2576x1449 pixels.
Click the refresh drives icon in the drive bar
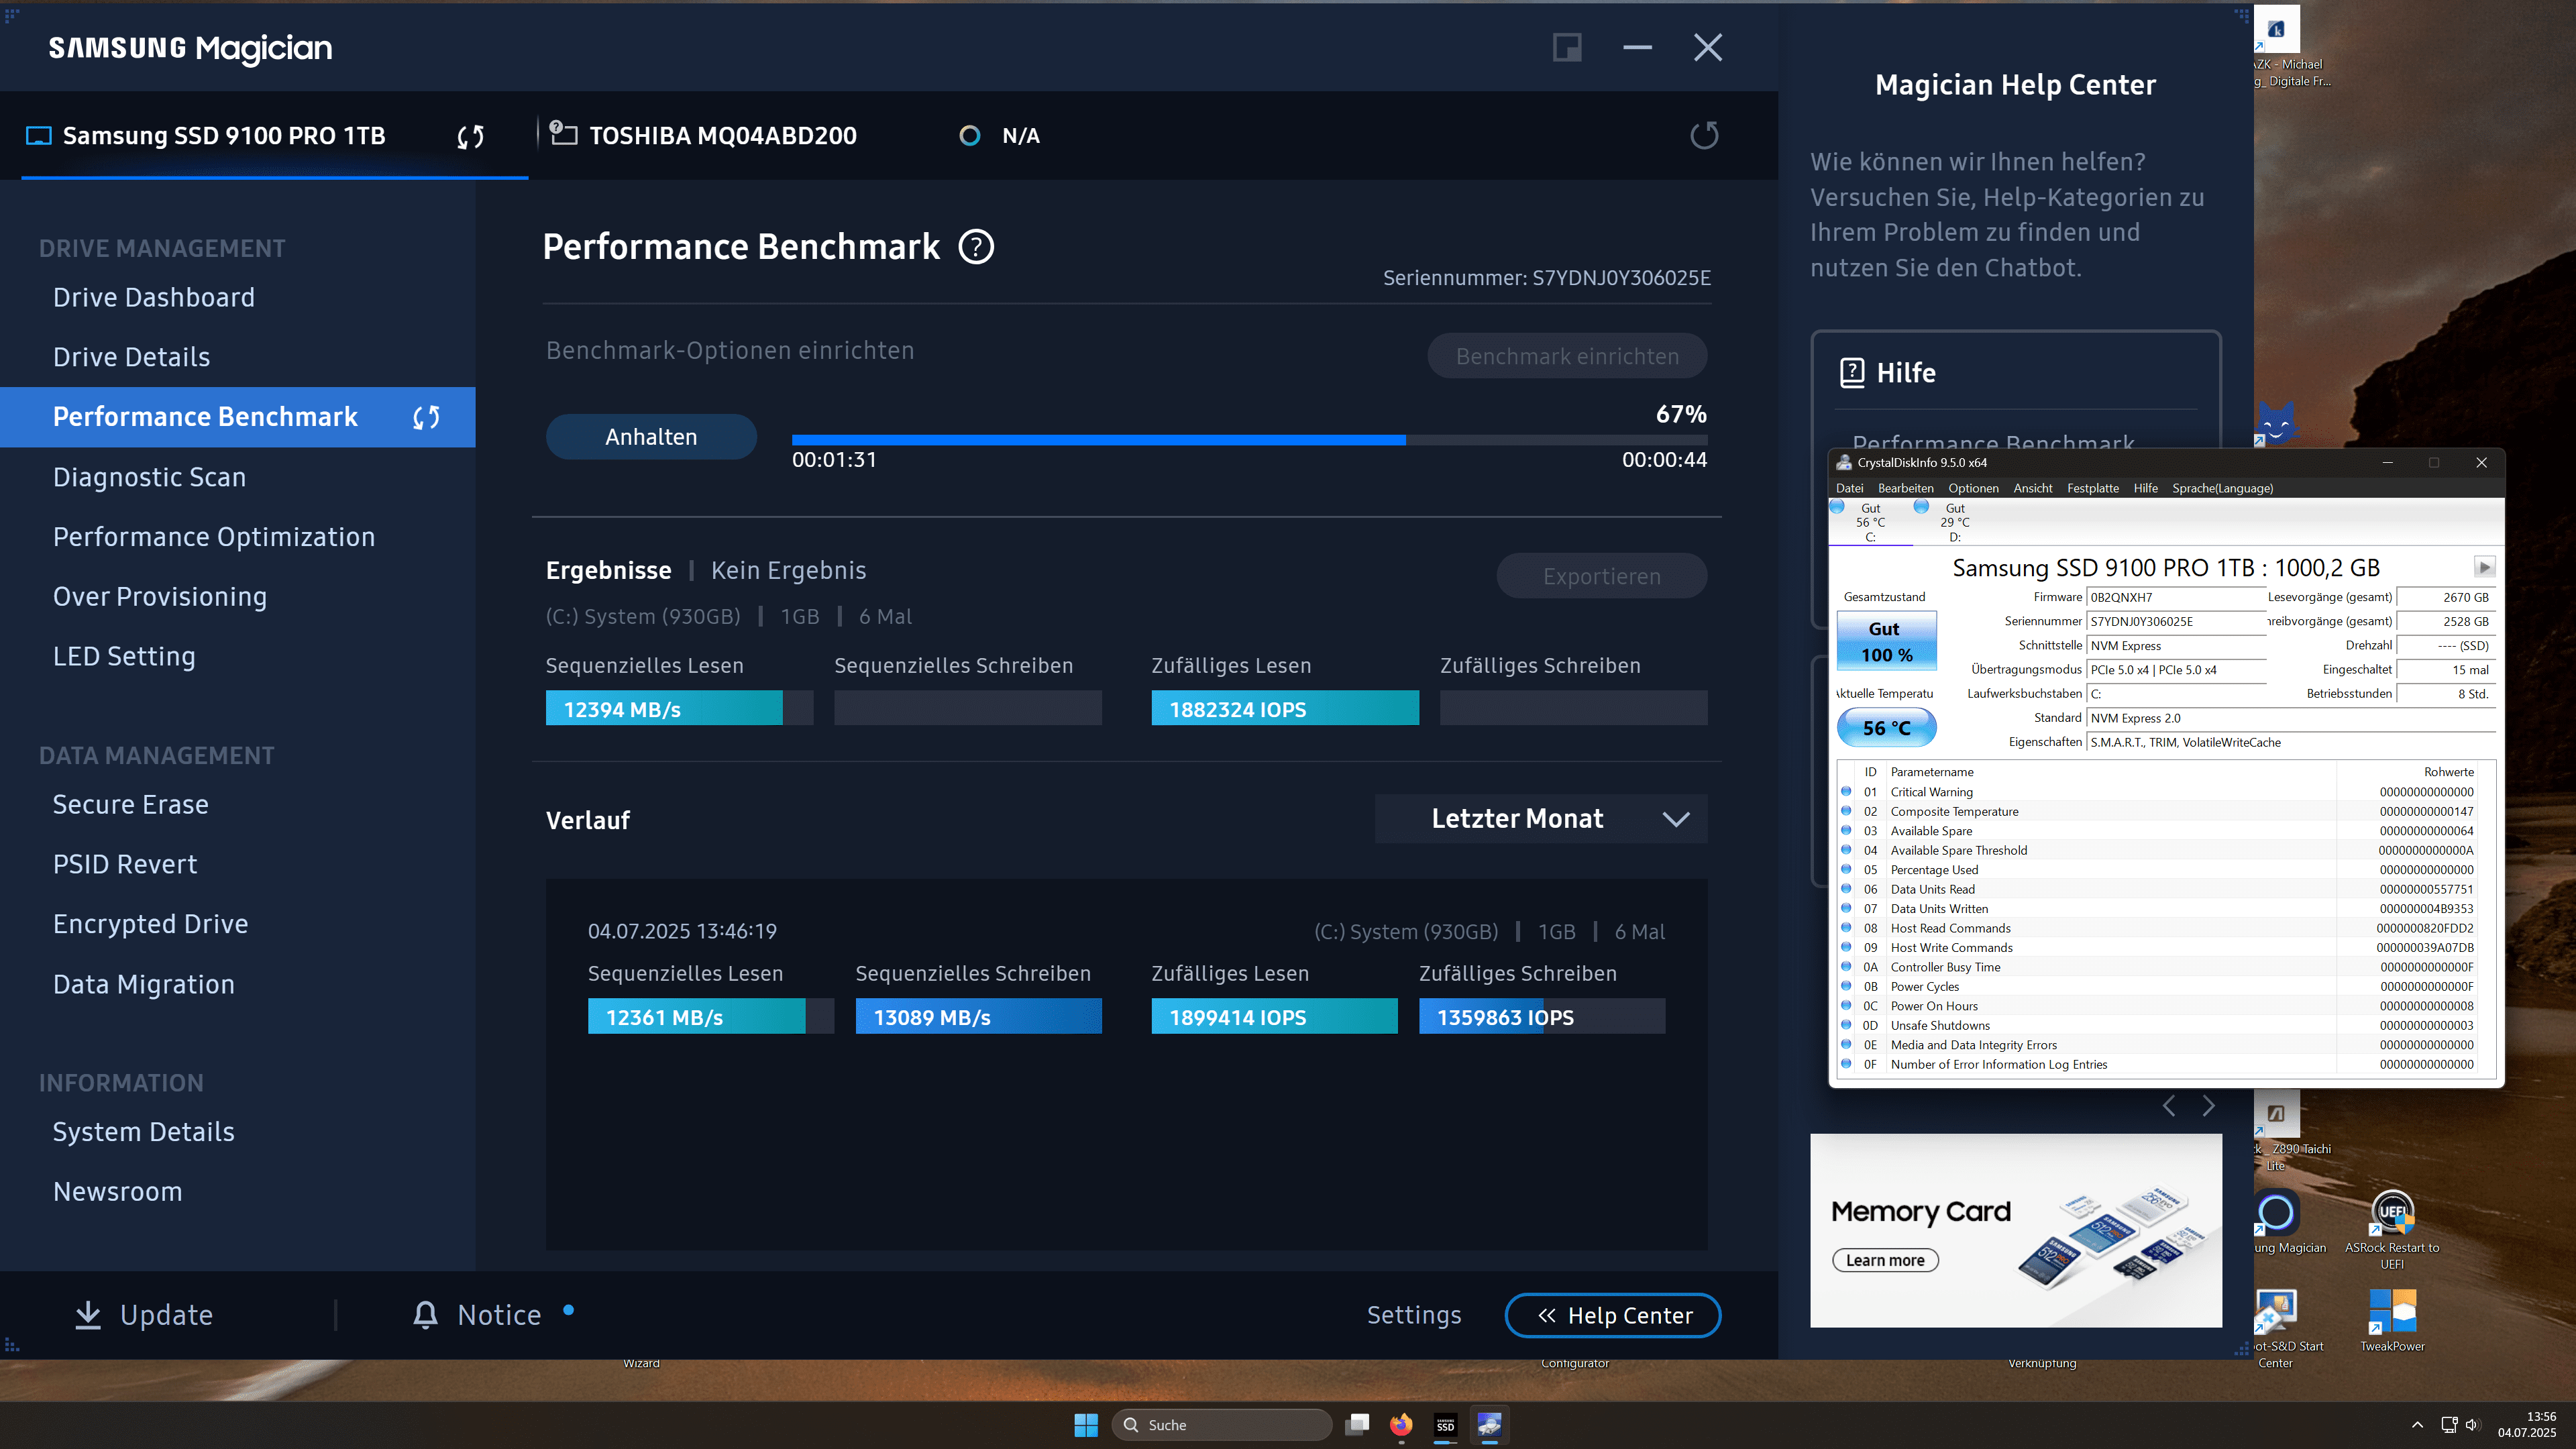coord(1704,135)
